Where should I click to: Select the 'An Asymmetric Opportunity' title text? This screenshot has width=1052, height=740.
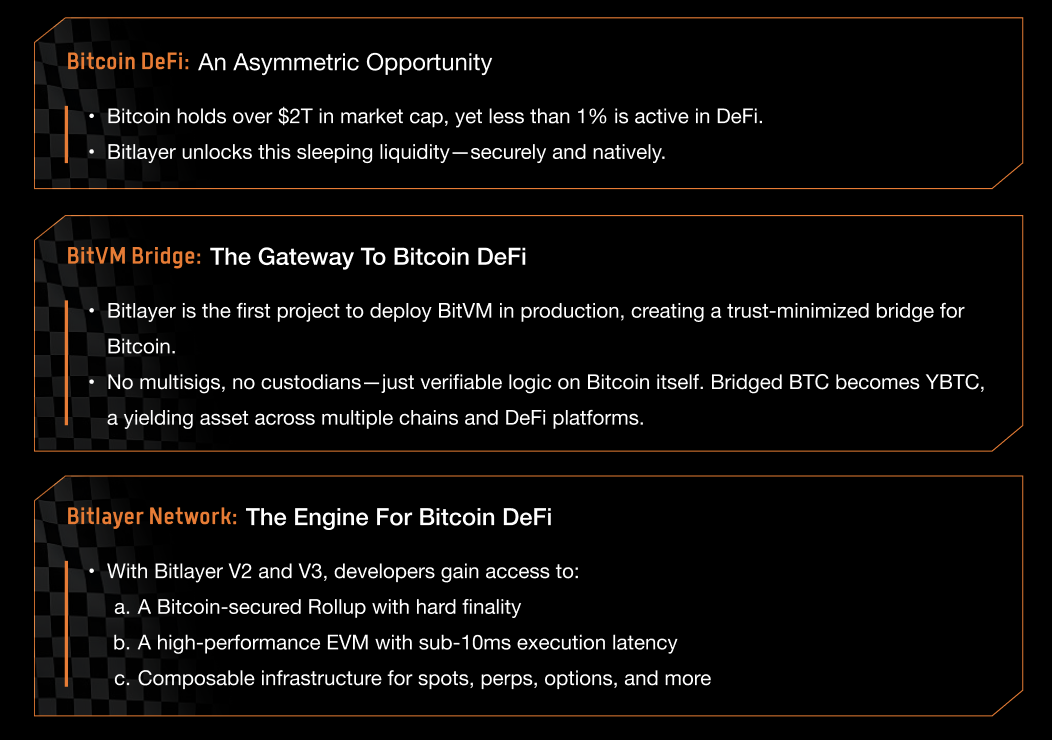(345, 62)
